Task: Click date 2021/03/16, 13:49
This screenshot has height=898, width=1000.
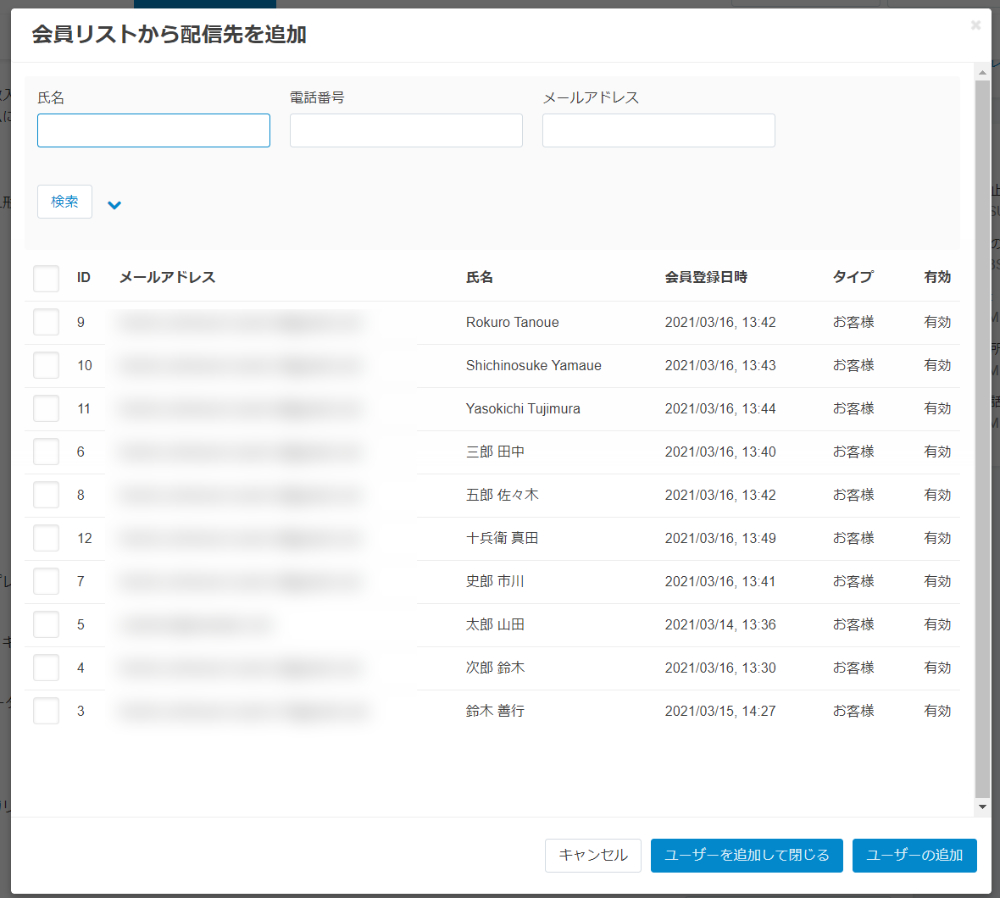Action: pos(720,538)
